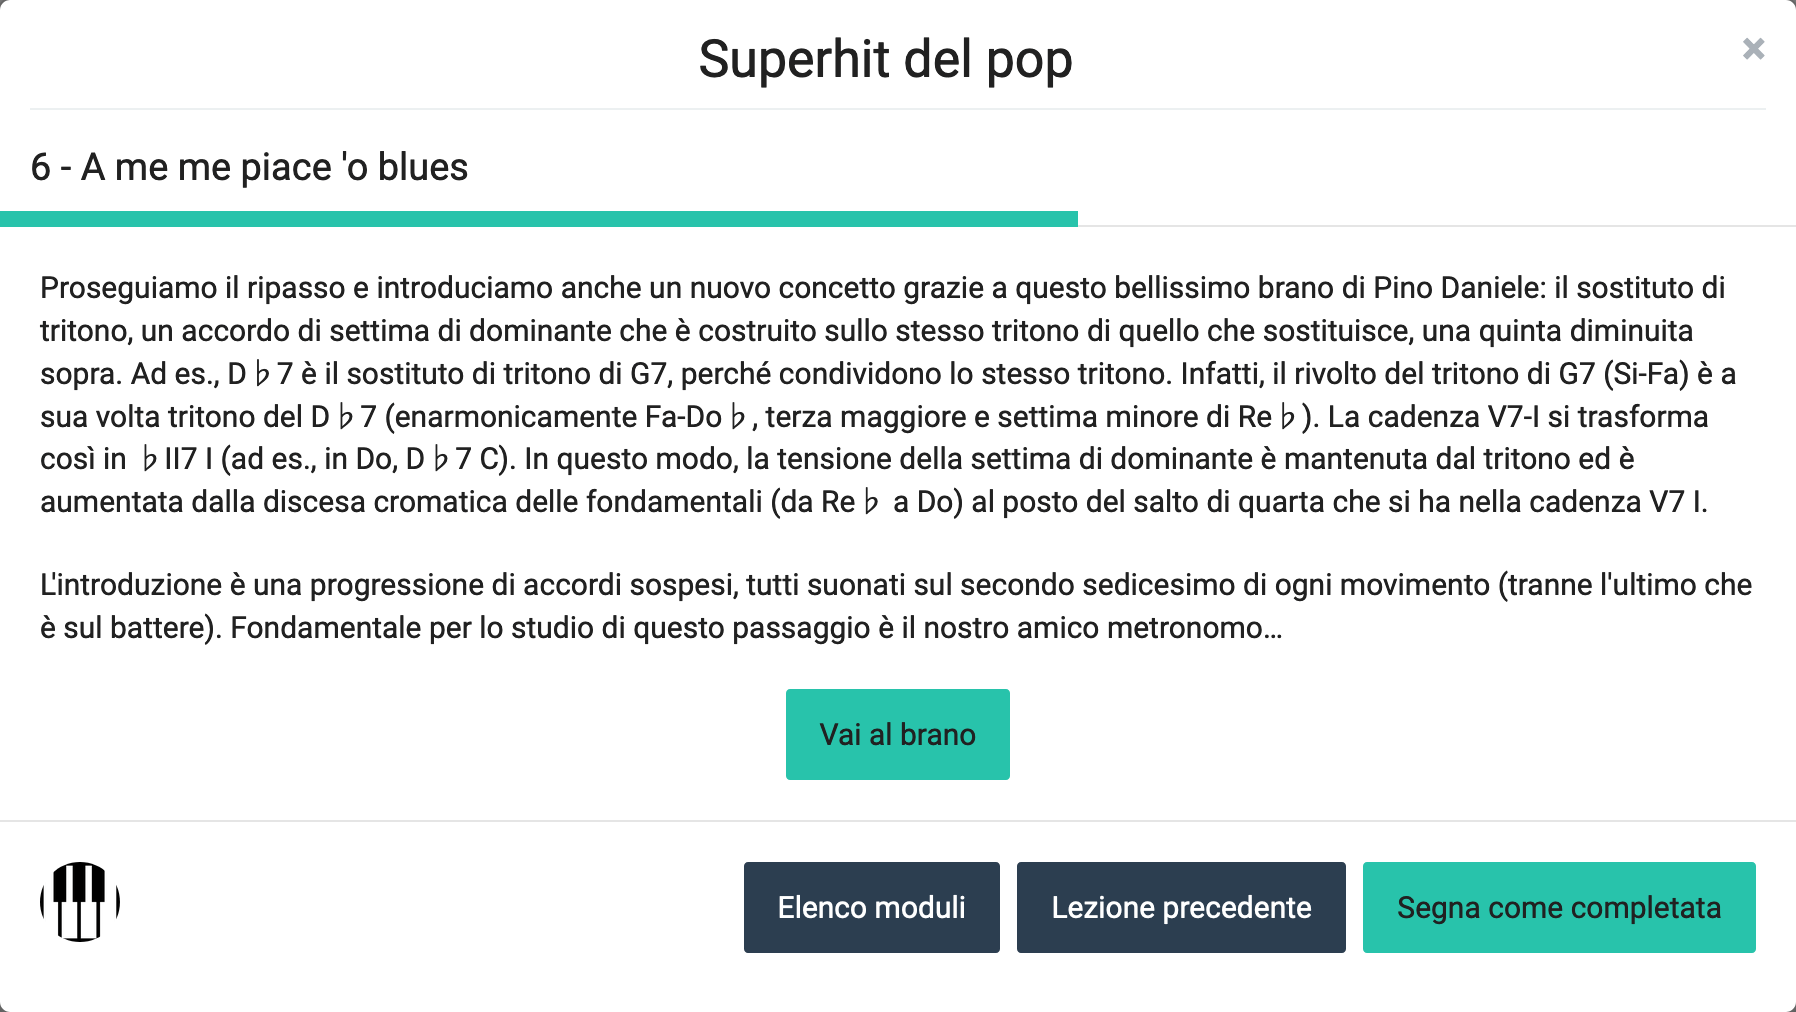The height and width of the screenshot is (1012, 1796).
Task: Close the Superhit del pop dialog
Action: [1753, 49]
